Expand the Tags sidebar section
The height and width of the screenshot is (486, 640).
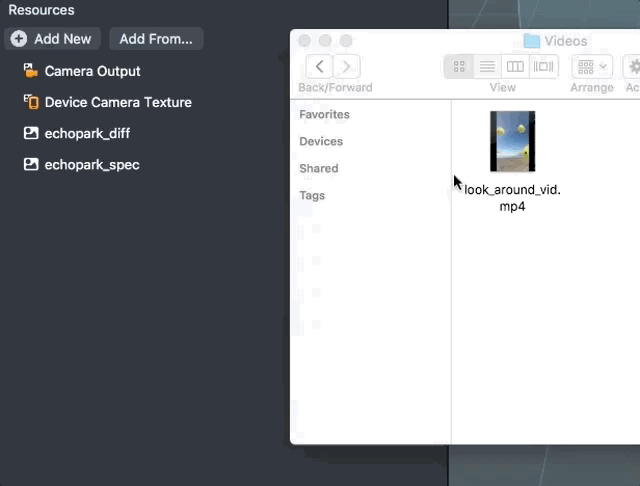[312, 195]
